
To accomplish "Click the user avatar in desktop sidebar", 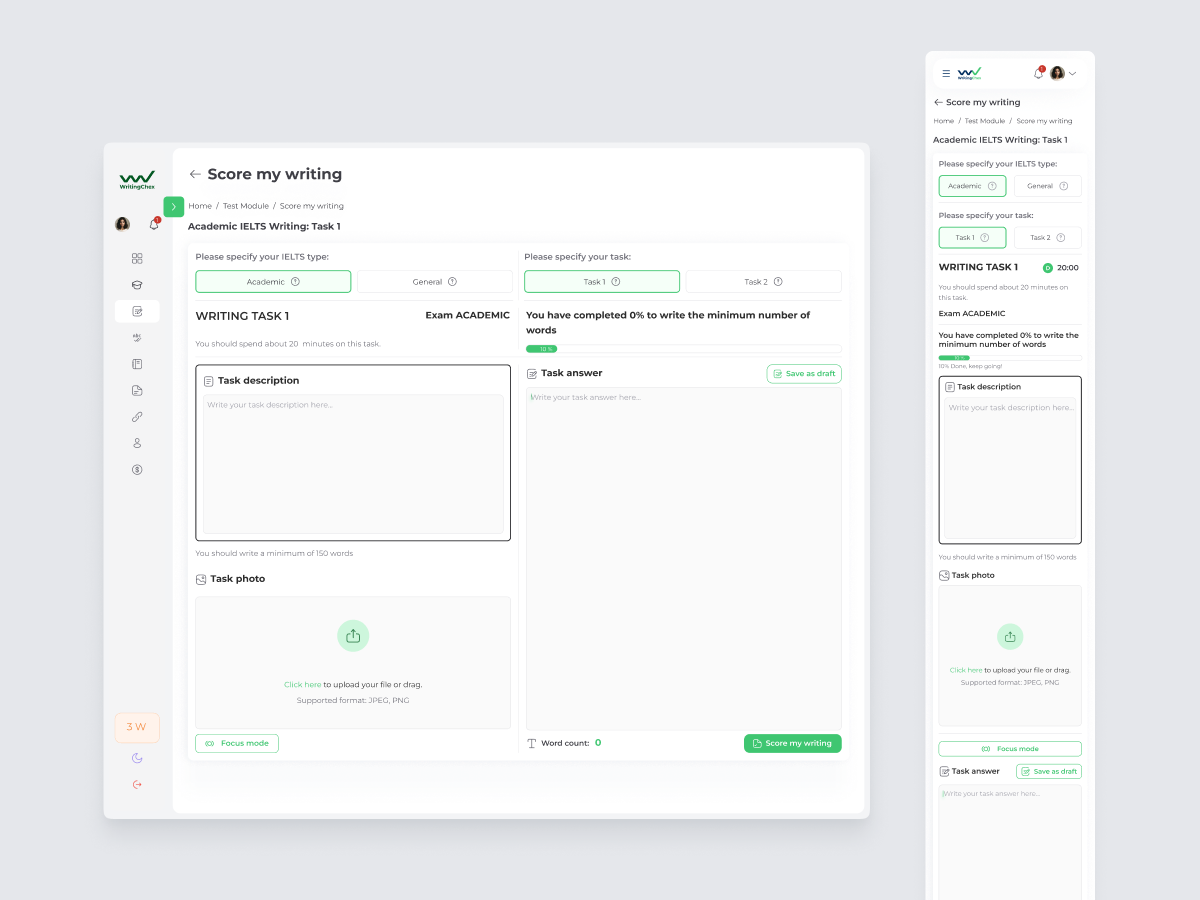I will click(122, 224).
